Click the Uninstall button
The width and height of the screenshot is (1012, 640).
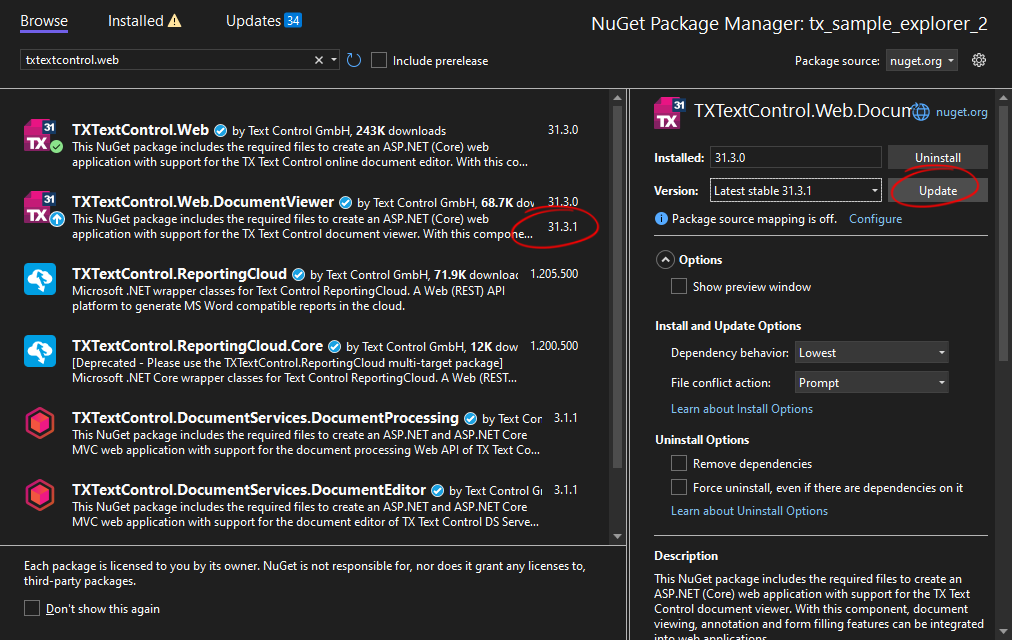tap(937, 157)
